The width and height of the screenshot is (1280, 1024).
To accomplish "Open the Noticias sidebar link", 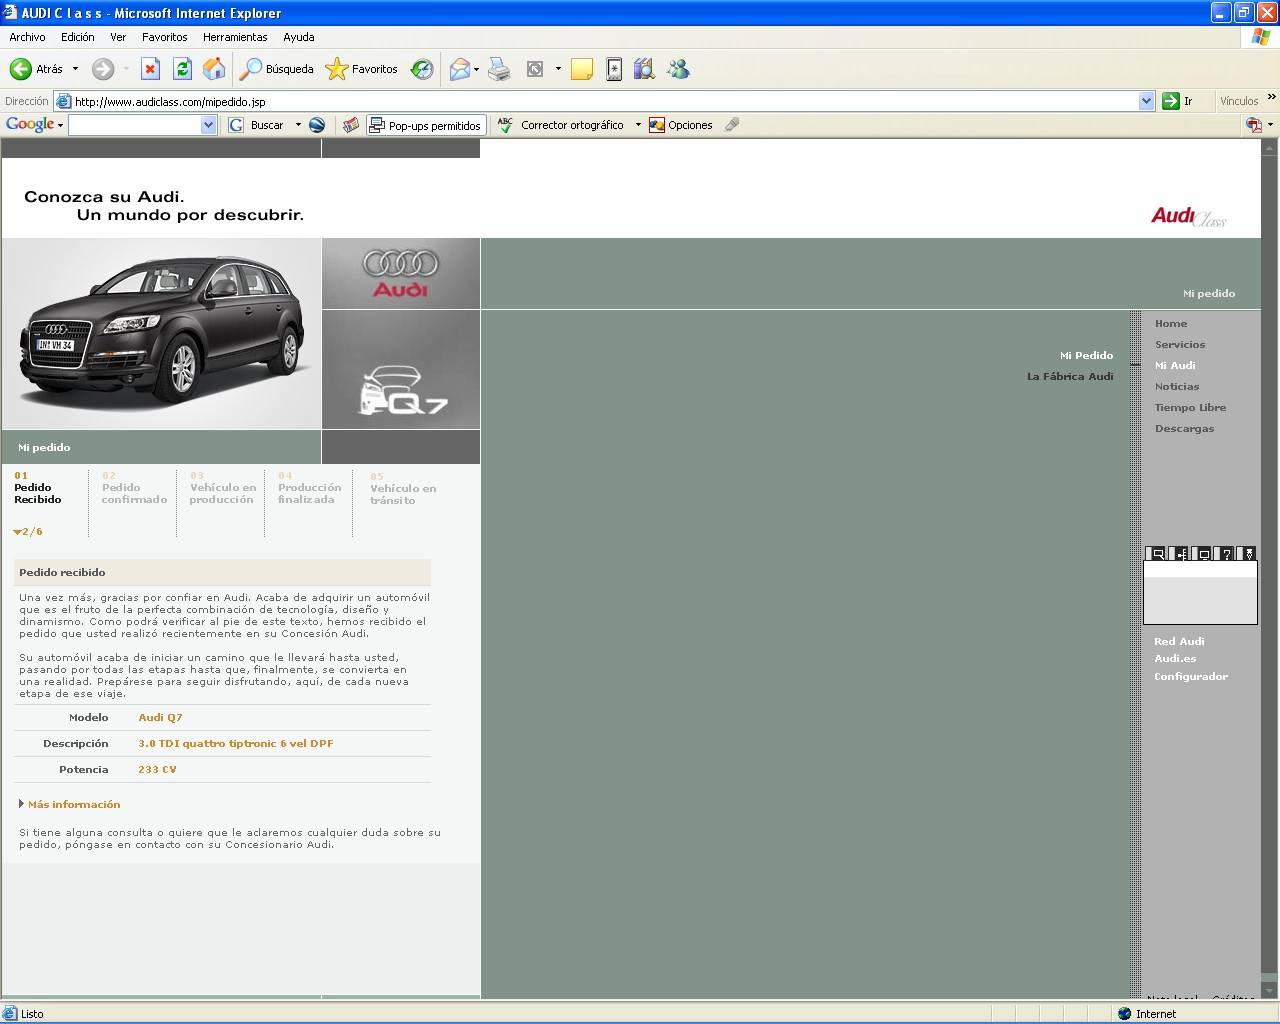I will coord(1177,387).
